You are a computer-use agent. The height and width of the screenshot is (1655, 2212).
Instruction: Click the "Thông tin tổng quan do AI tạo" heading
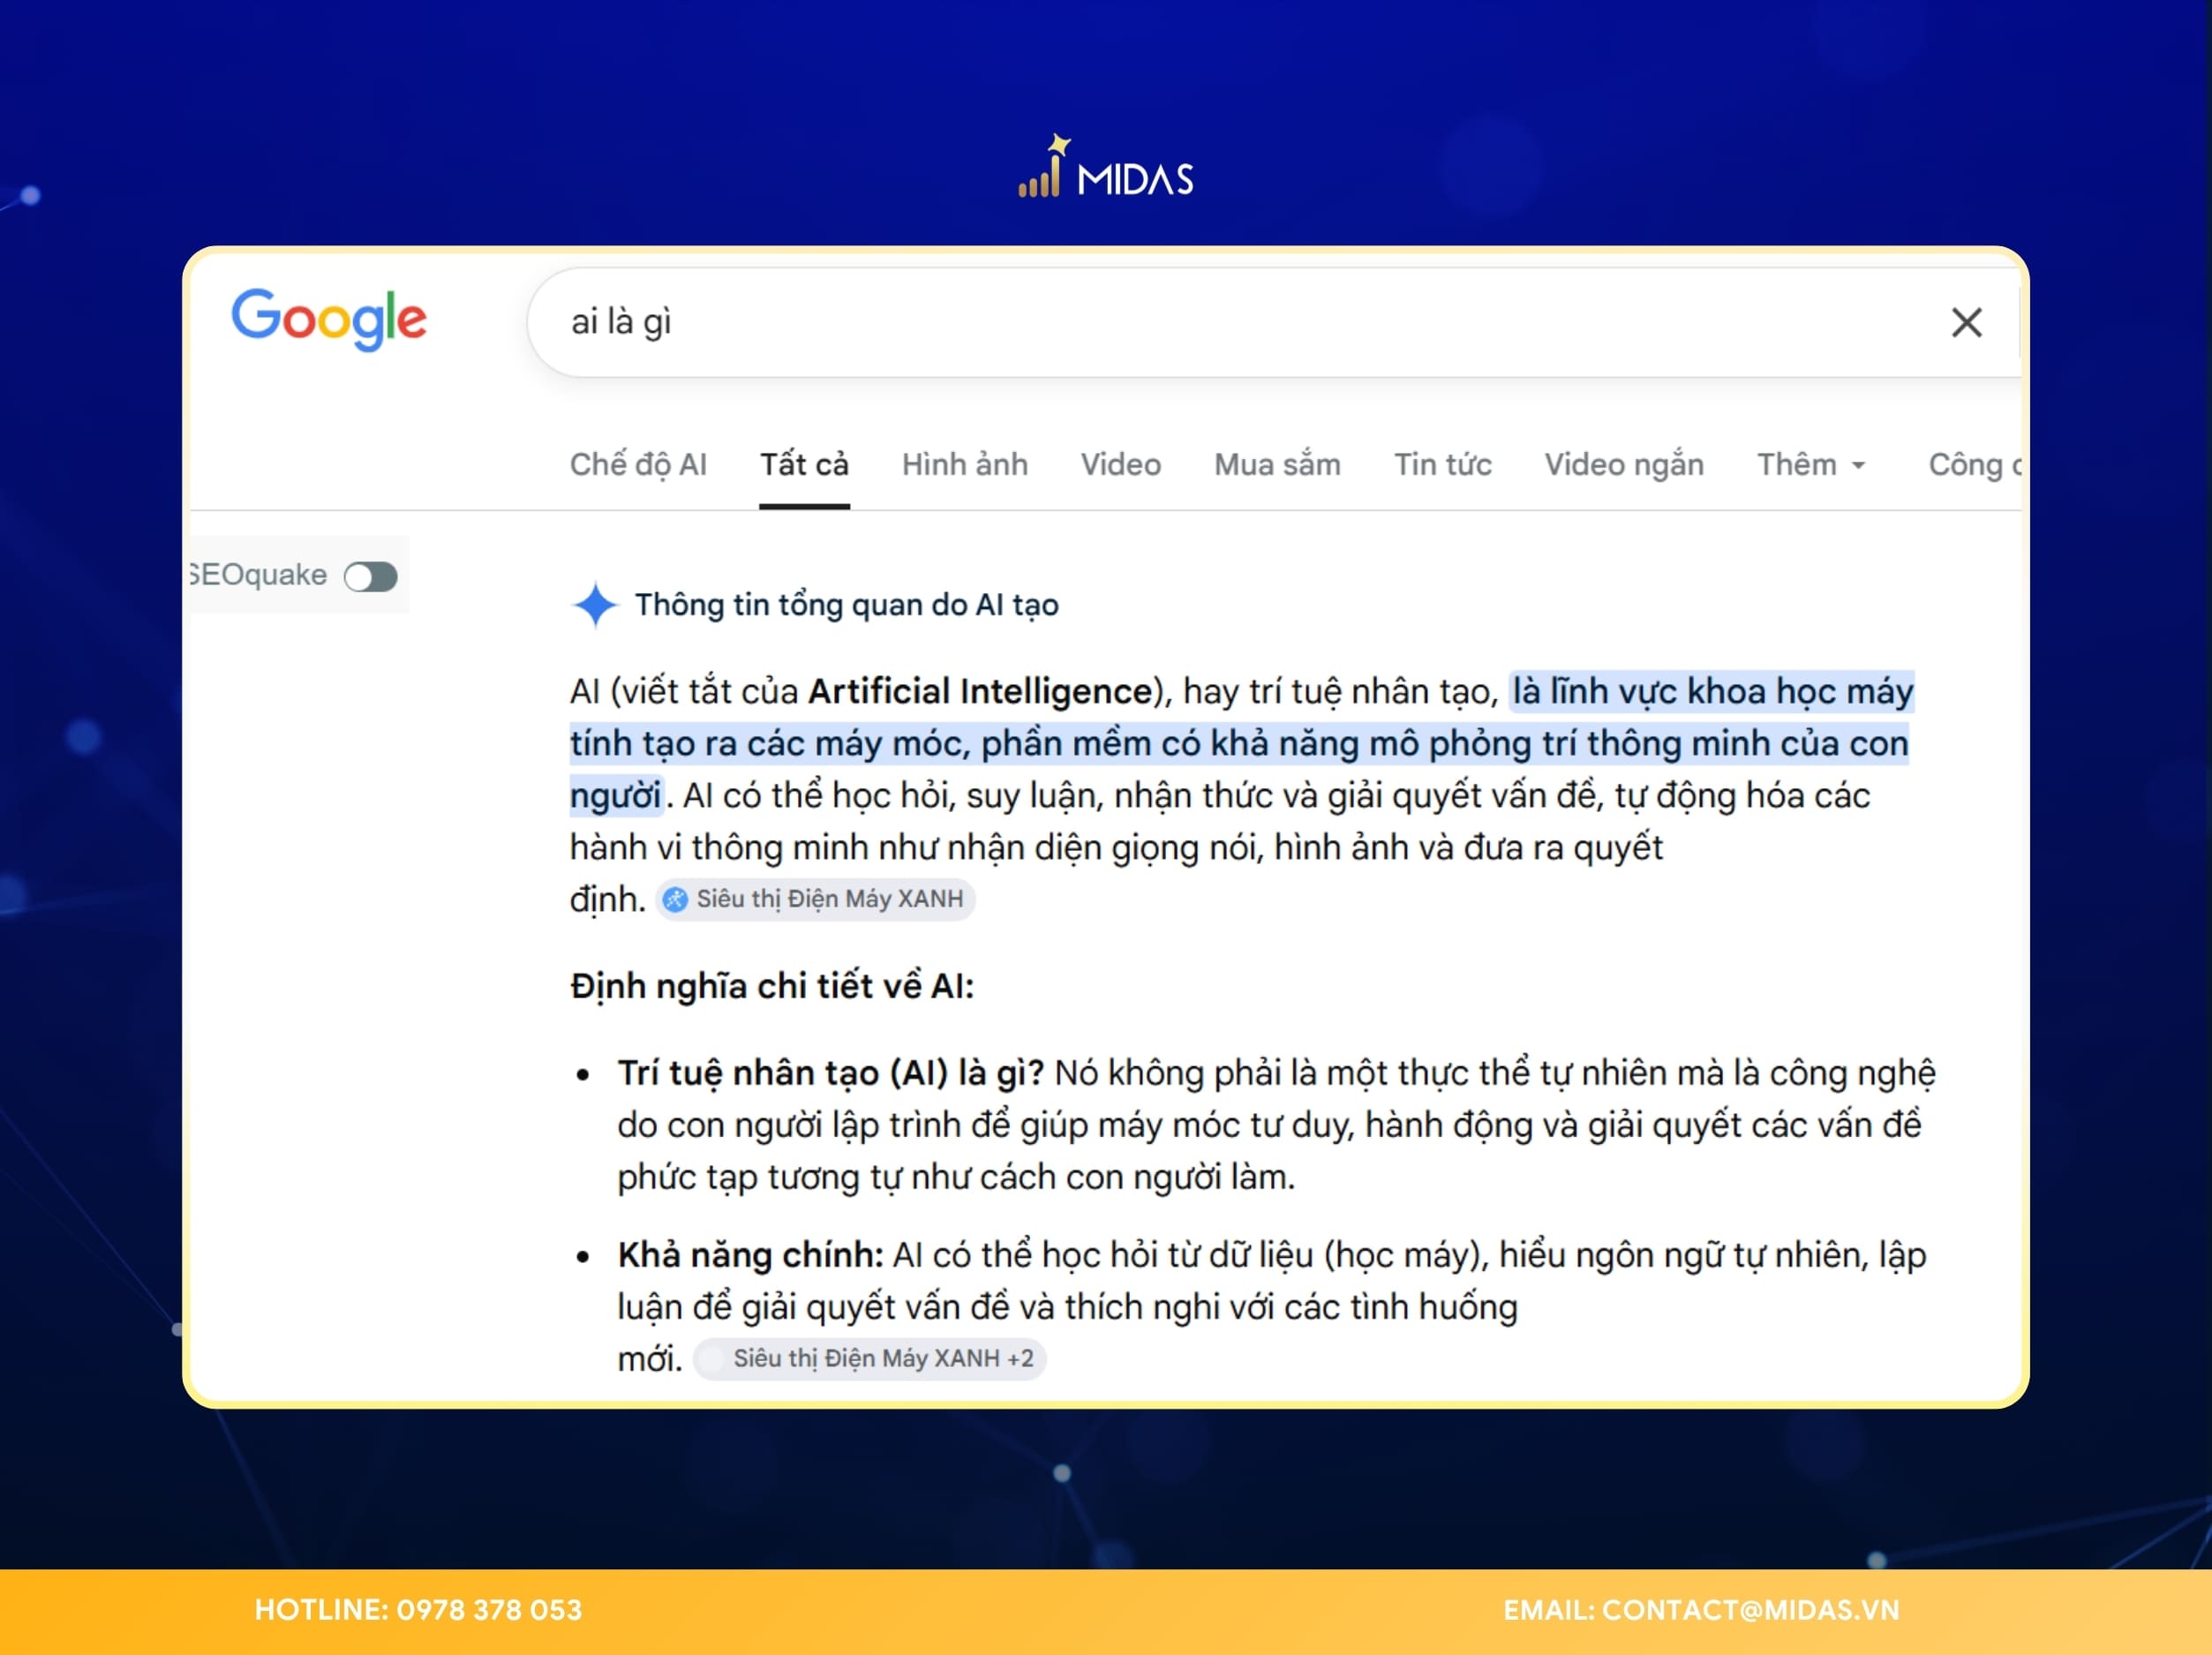[846, 605]
